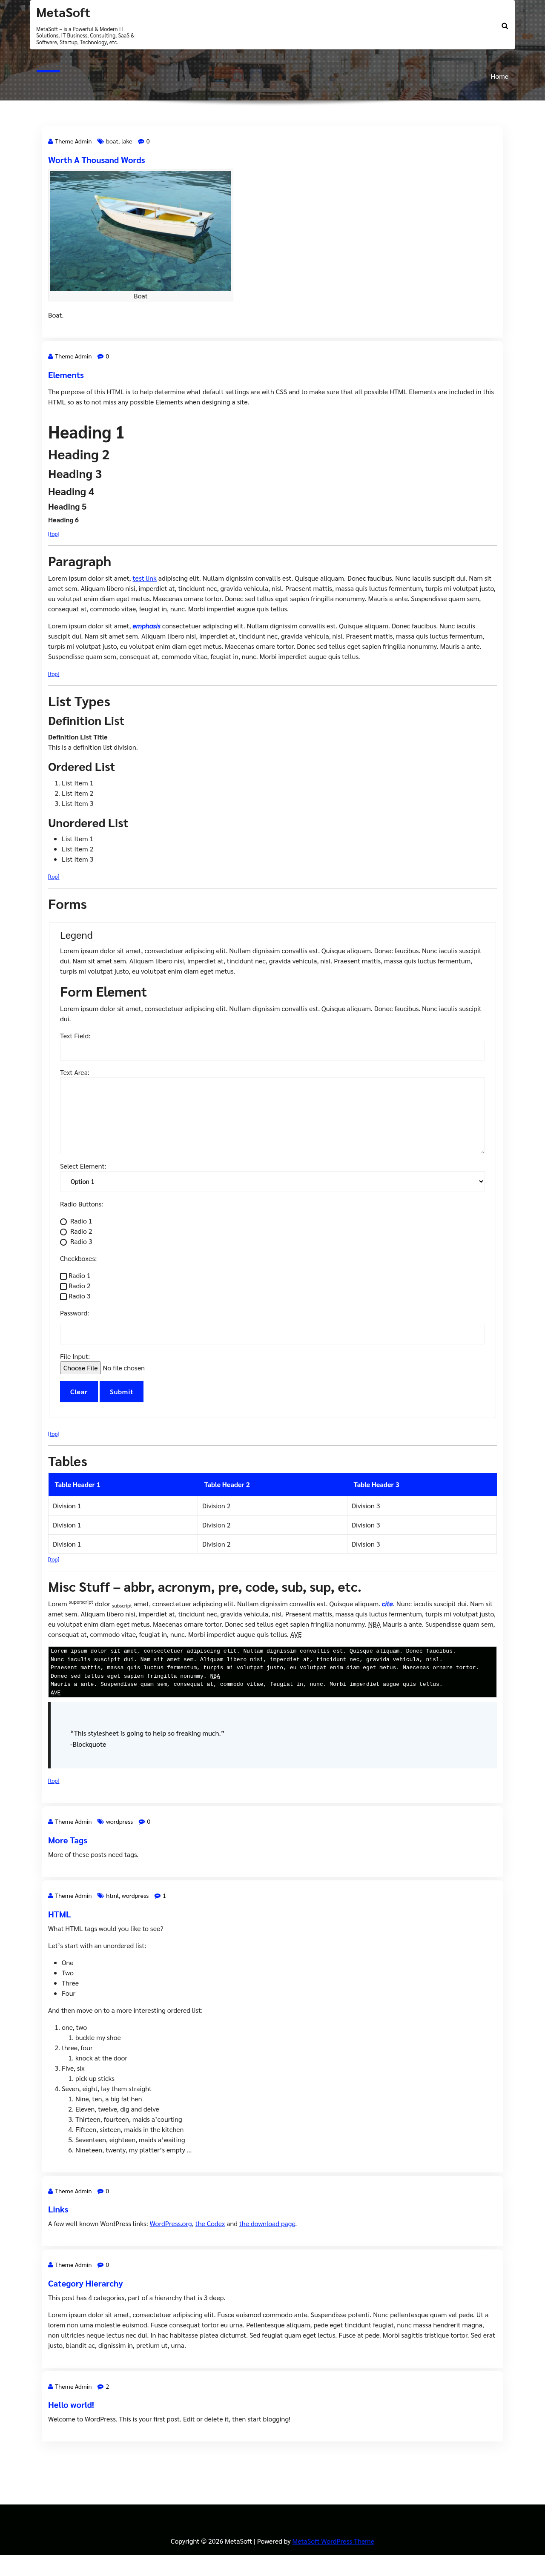Click the comment bubble icon on Category Hierarchy post

100,2265
